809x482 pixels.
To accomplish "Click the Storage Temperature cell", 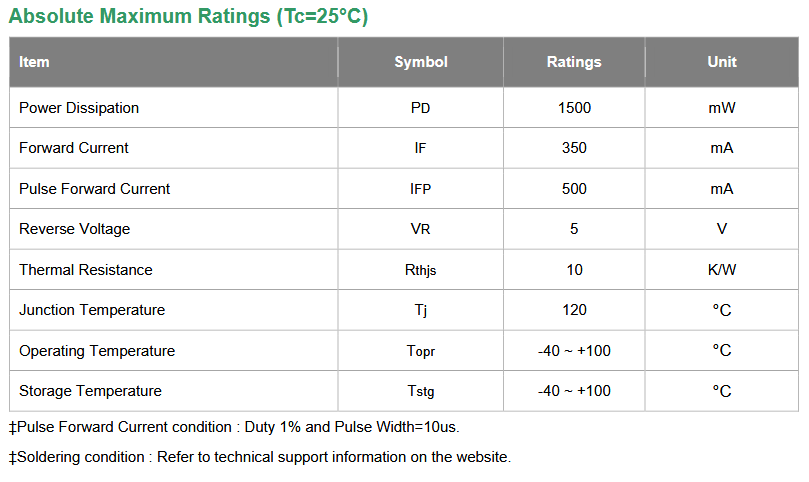I will [173, 391].
